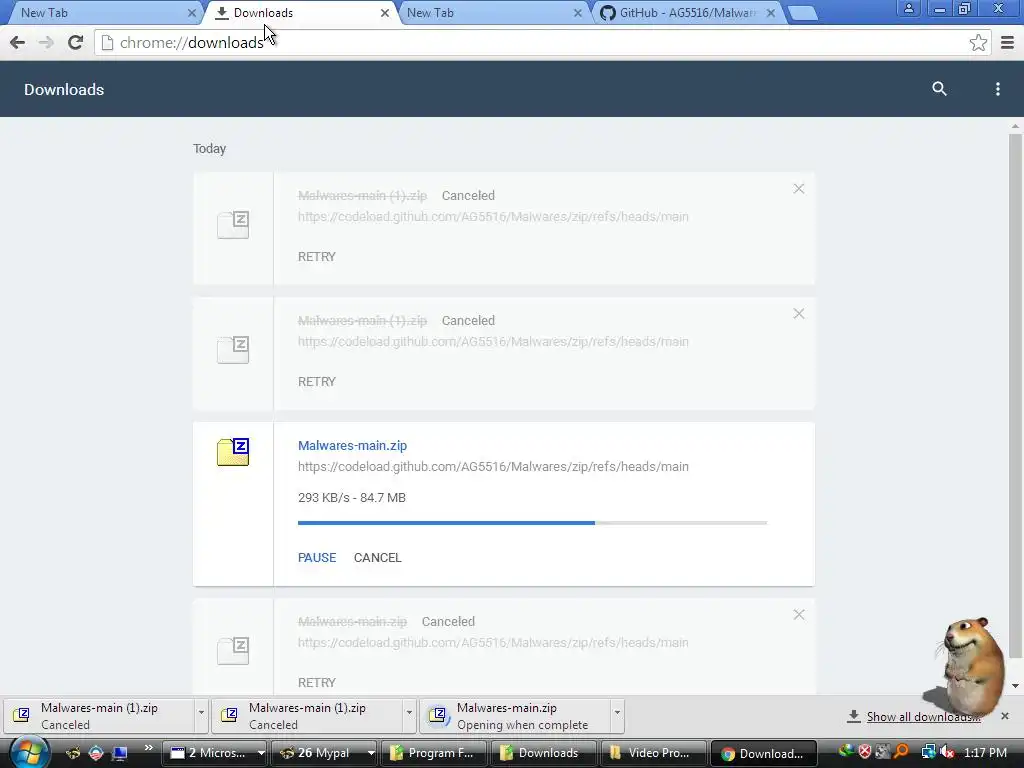The width and height of the screenshot is (1024, 768).
Task: Click the green globe tray icon
Action: pos(846,752)
